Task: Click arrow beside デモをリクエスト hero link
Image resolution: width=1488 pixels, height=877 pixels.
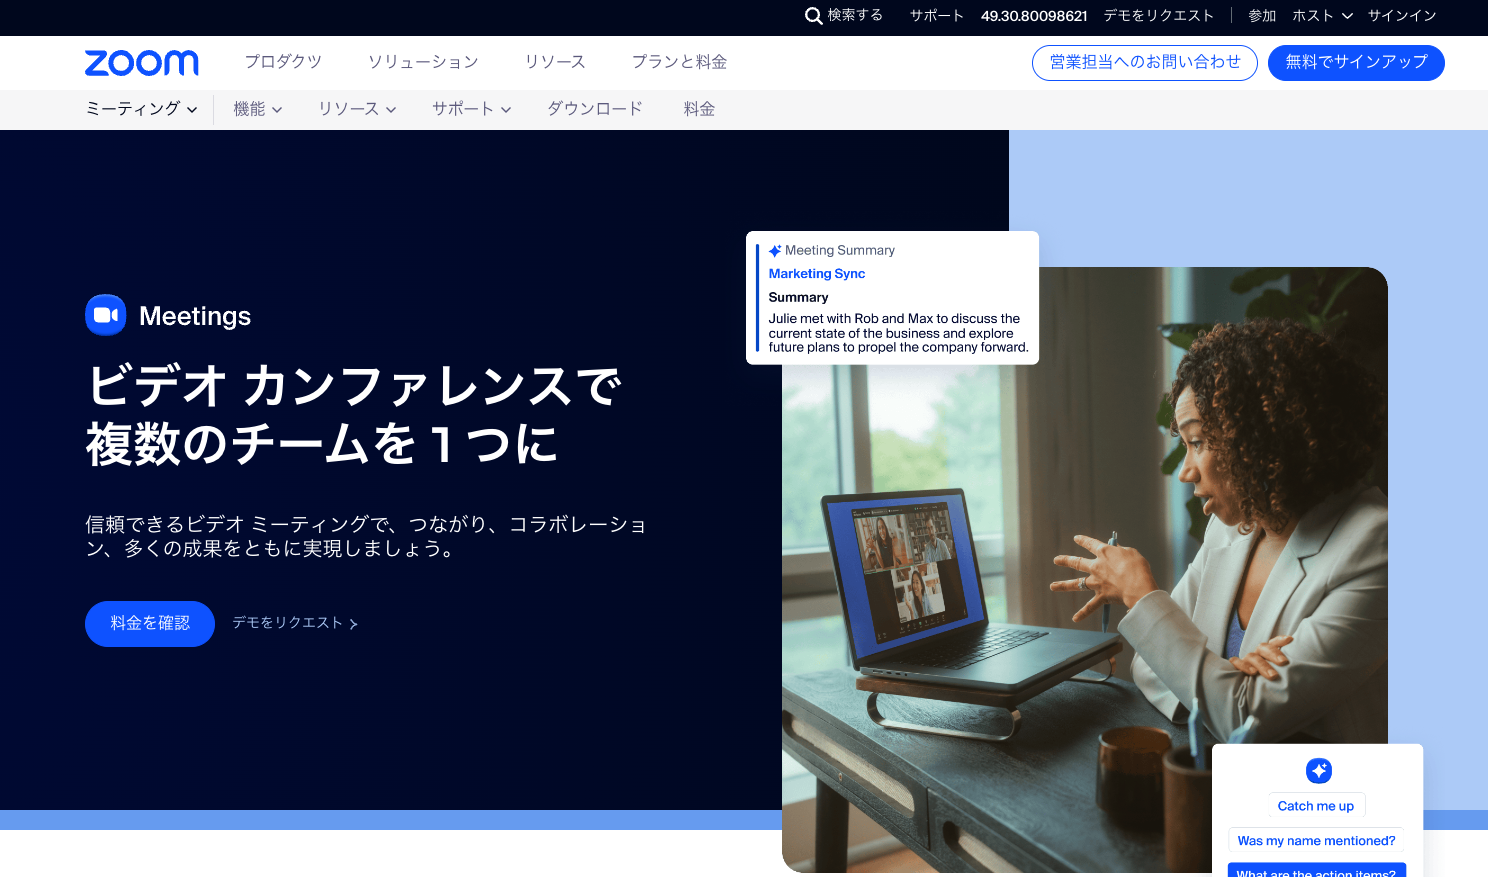Action: coord(353,624)
